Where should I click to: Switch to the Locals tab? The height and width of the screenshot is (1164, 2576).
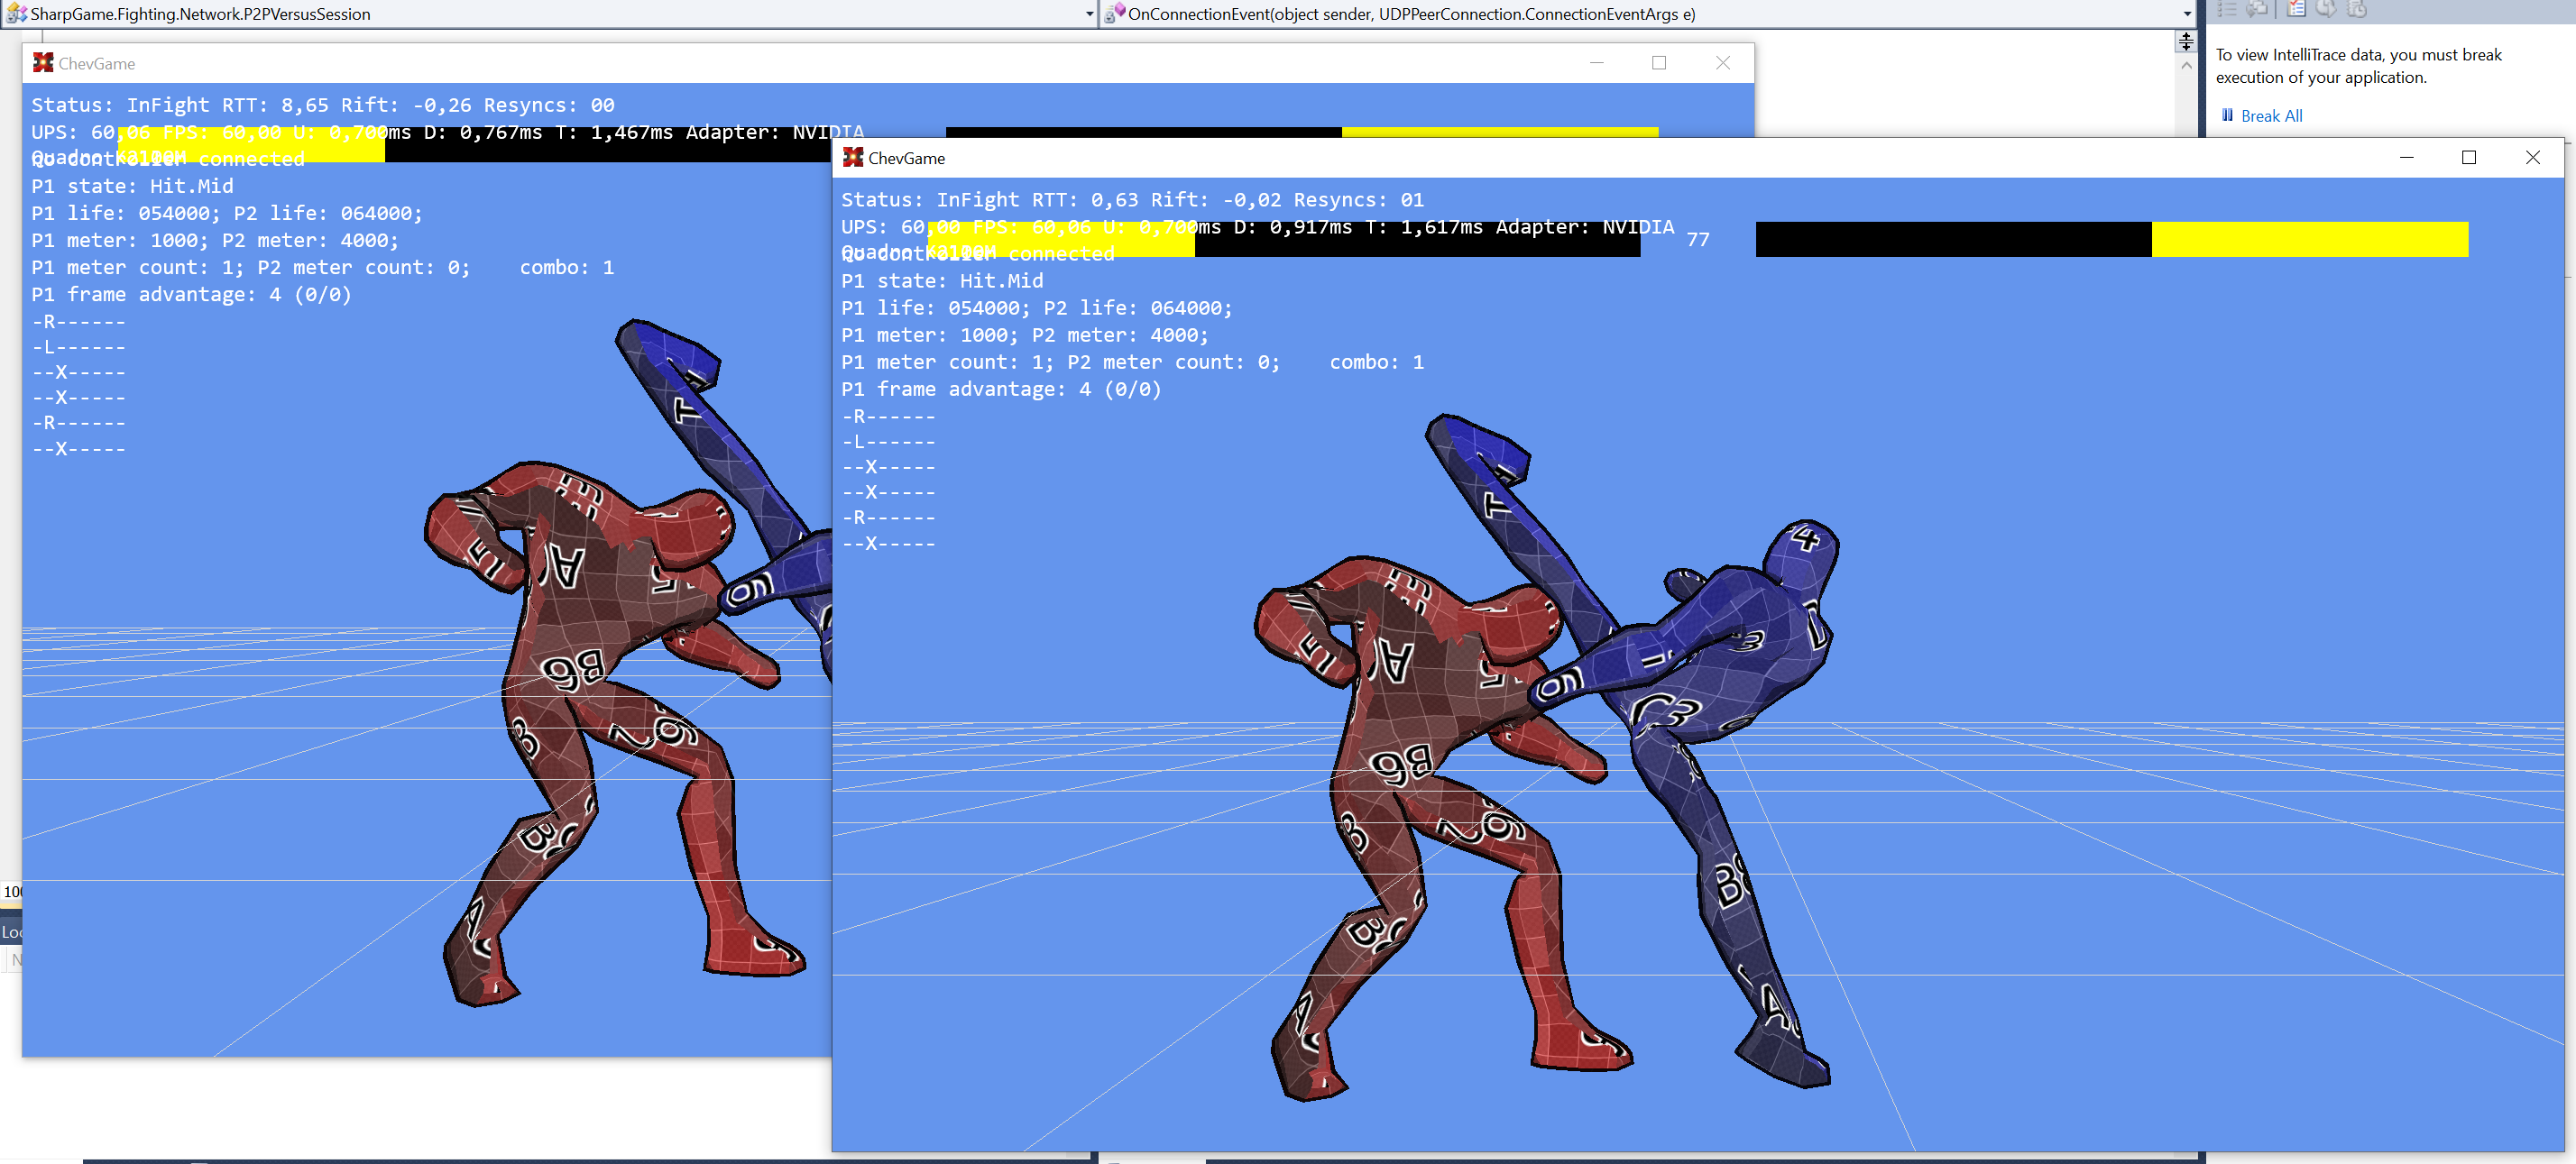point(11,931)
